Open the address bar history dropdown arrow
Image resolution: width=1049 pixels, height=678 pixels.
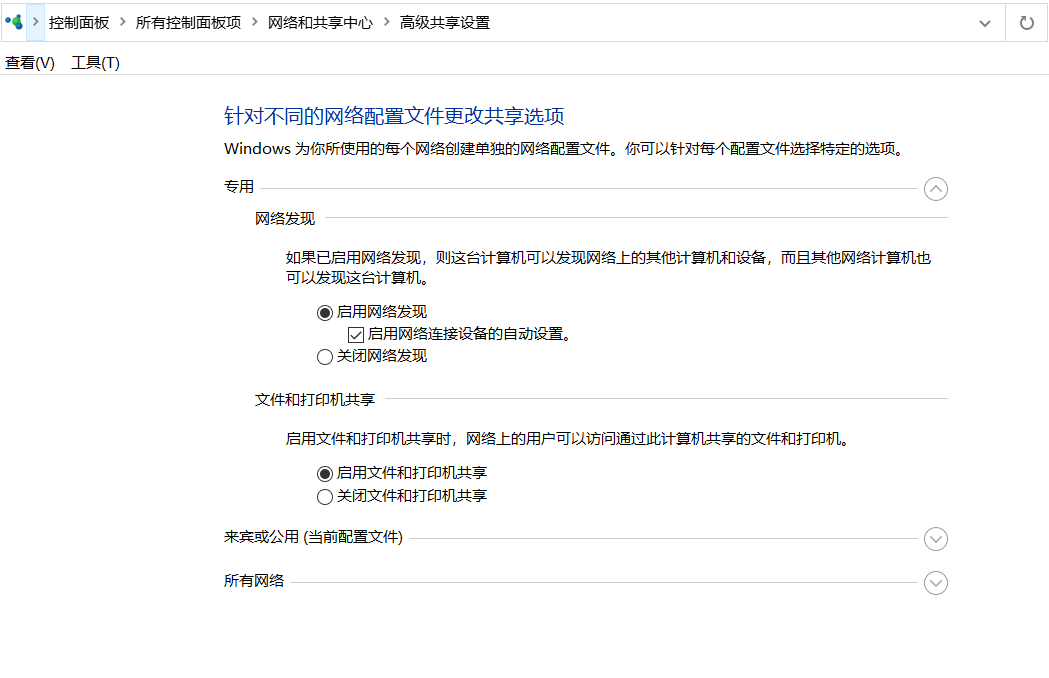pyautogui.click(x=985, y=22)
